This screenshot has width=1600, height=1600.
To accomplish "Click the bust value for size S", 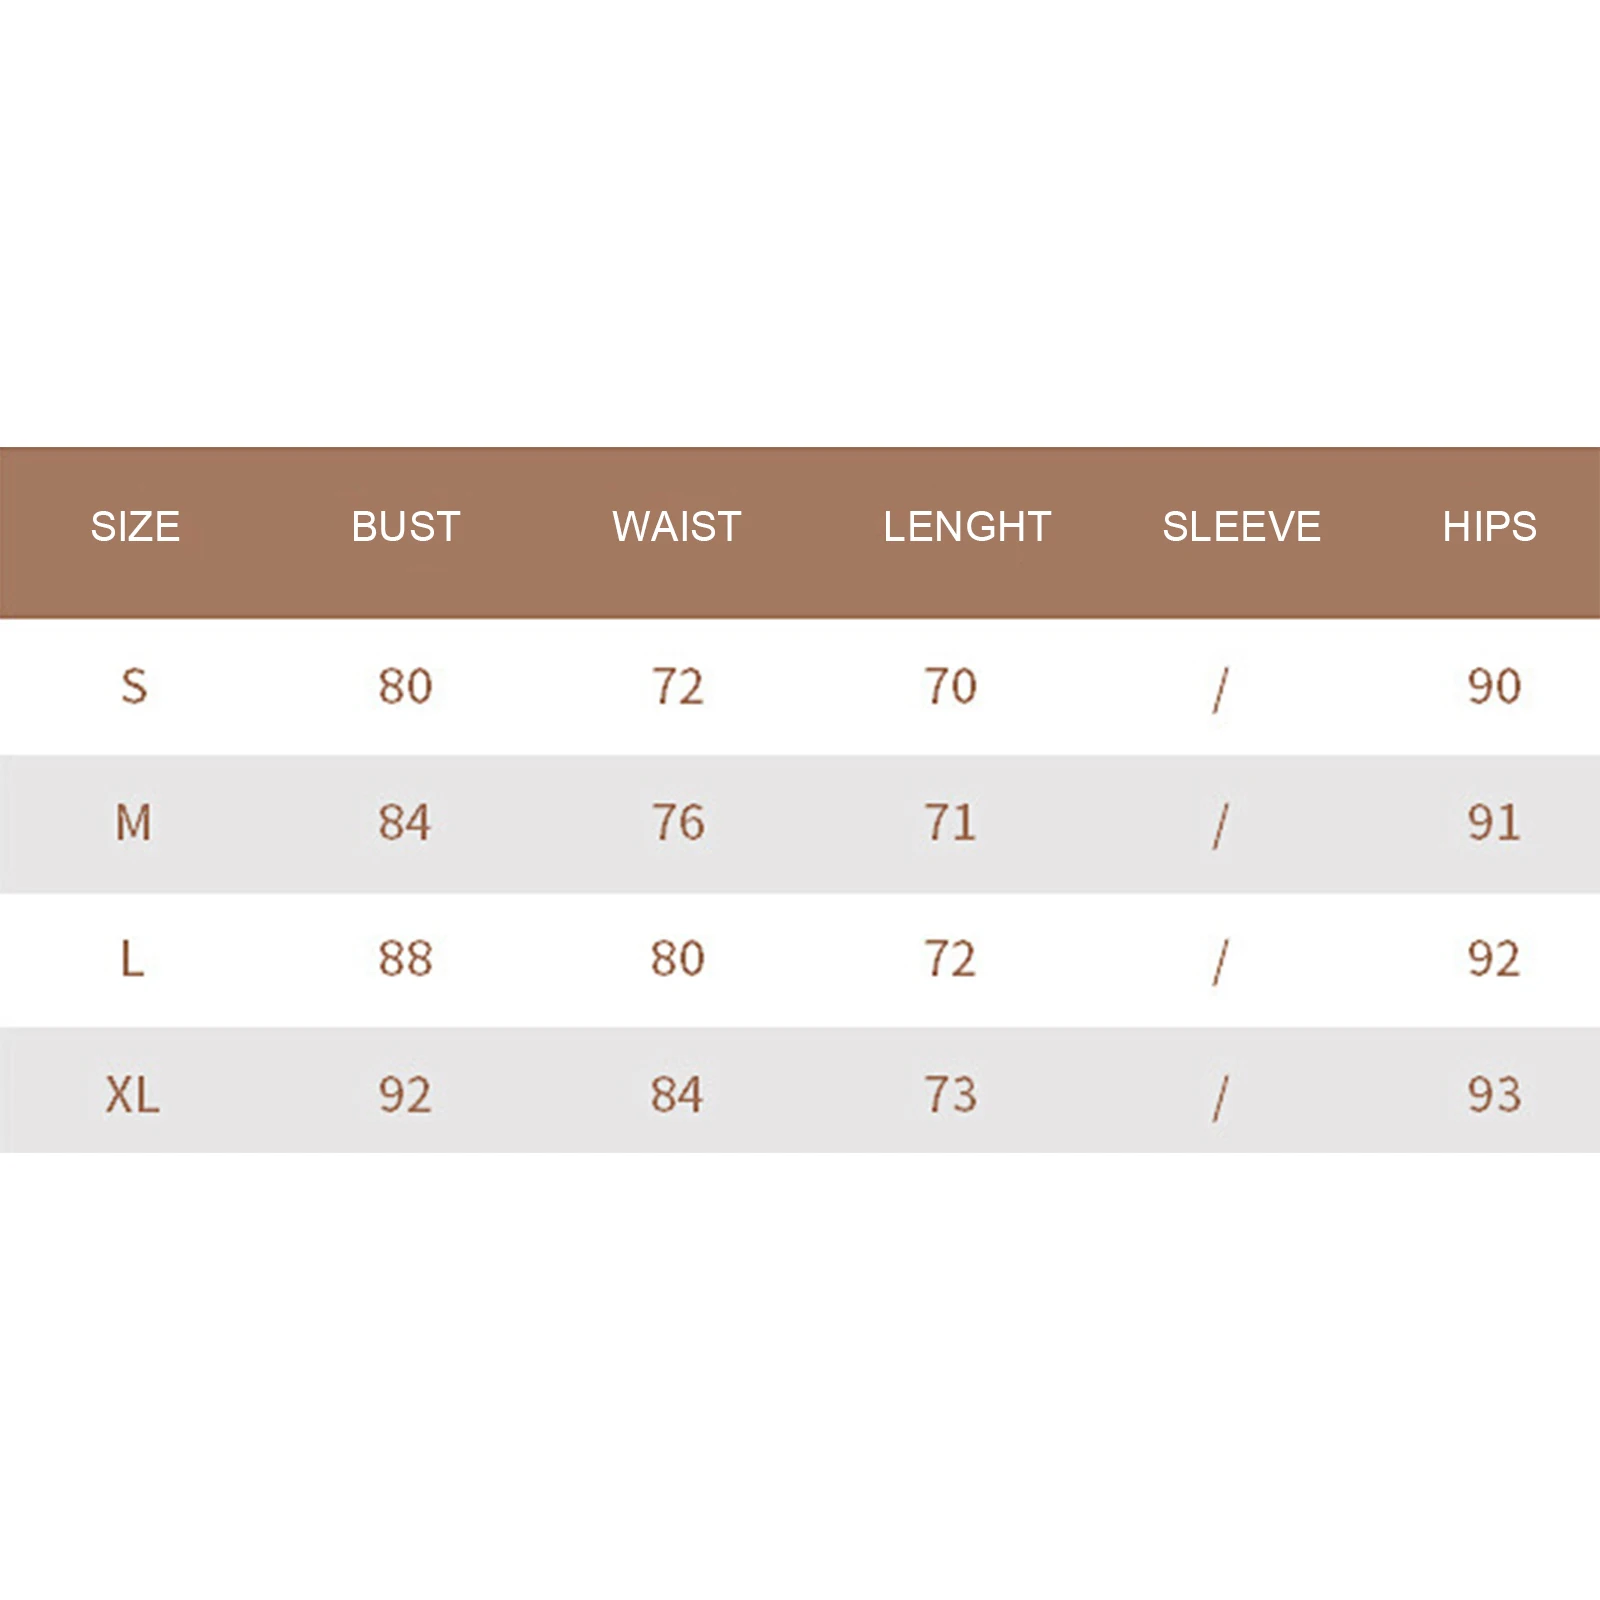I will pyautogui.click(x=405, y=687).
